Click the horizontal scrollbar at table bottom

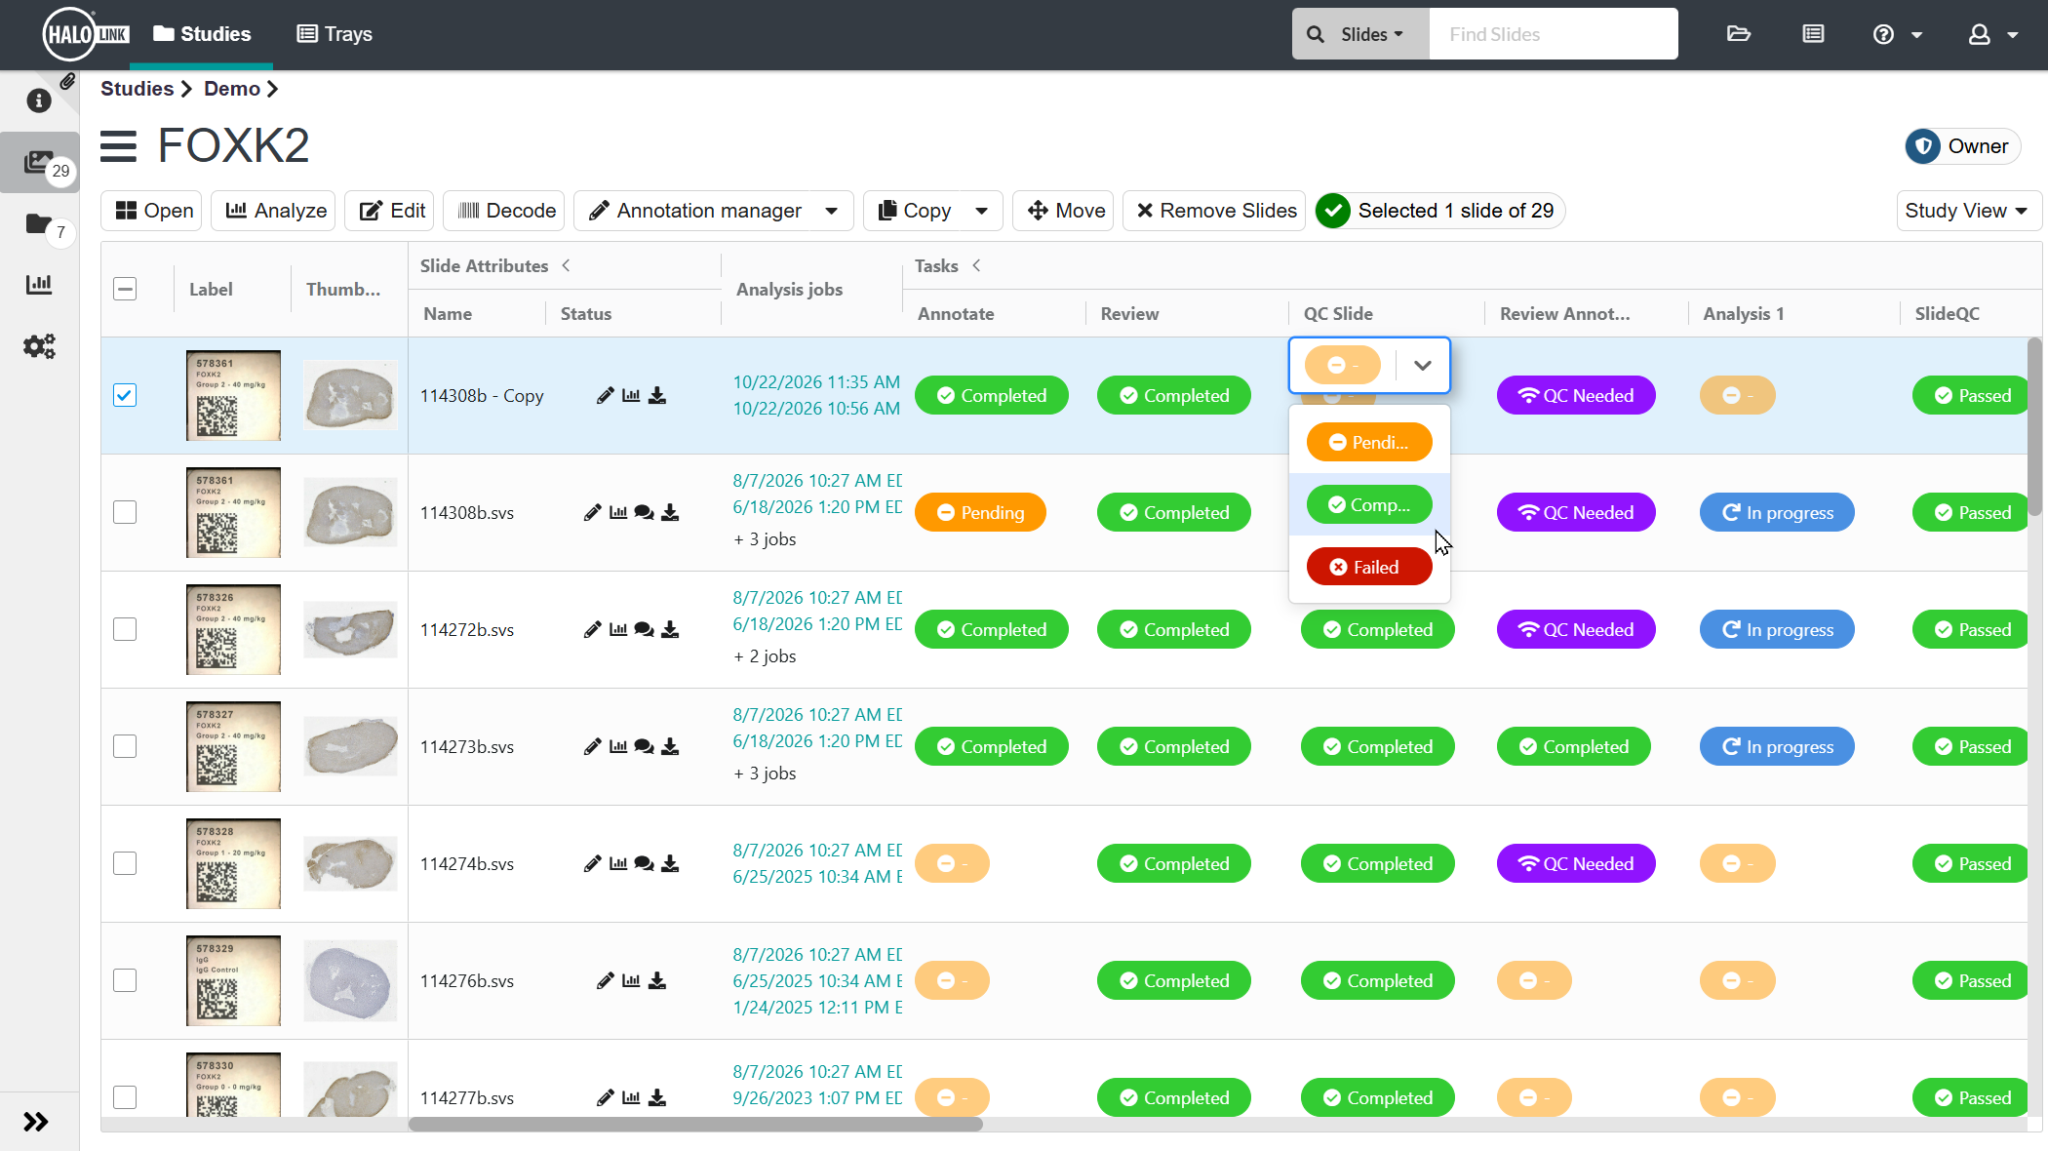point(695,1124)
